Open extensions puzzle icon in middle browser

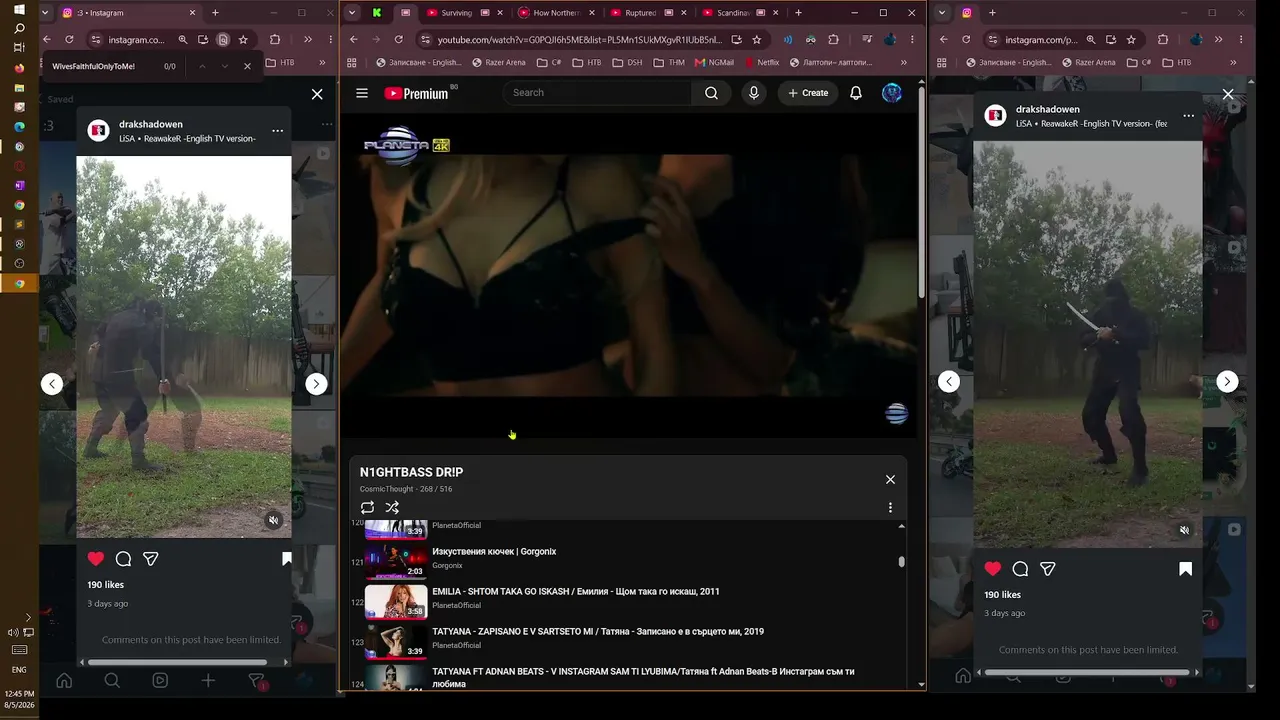(833, 40)
